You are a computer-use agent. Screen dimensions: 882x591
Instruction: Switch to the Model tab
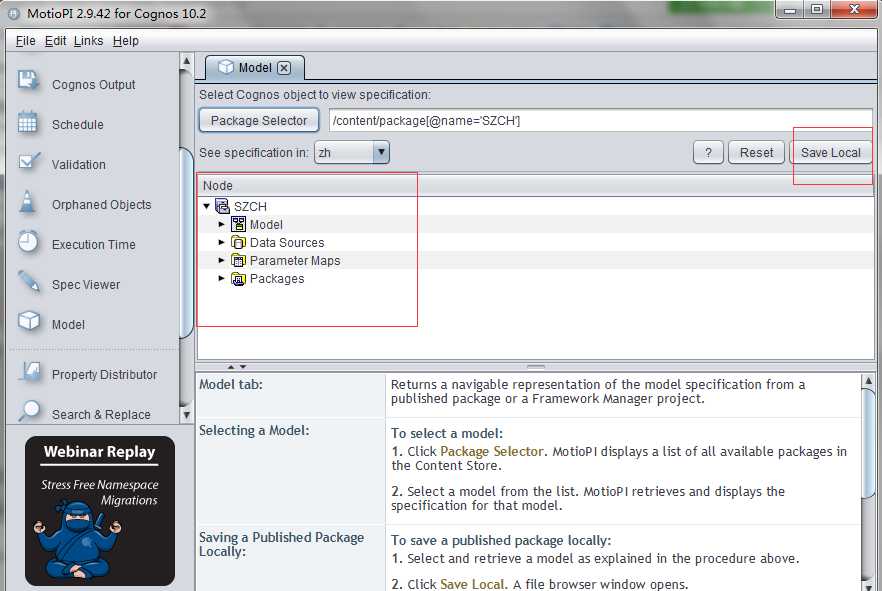pyautogui.click(x=255, y=68)
